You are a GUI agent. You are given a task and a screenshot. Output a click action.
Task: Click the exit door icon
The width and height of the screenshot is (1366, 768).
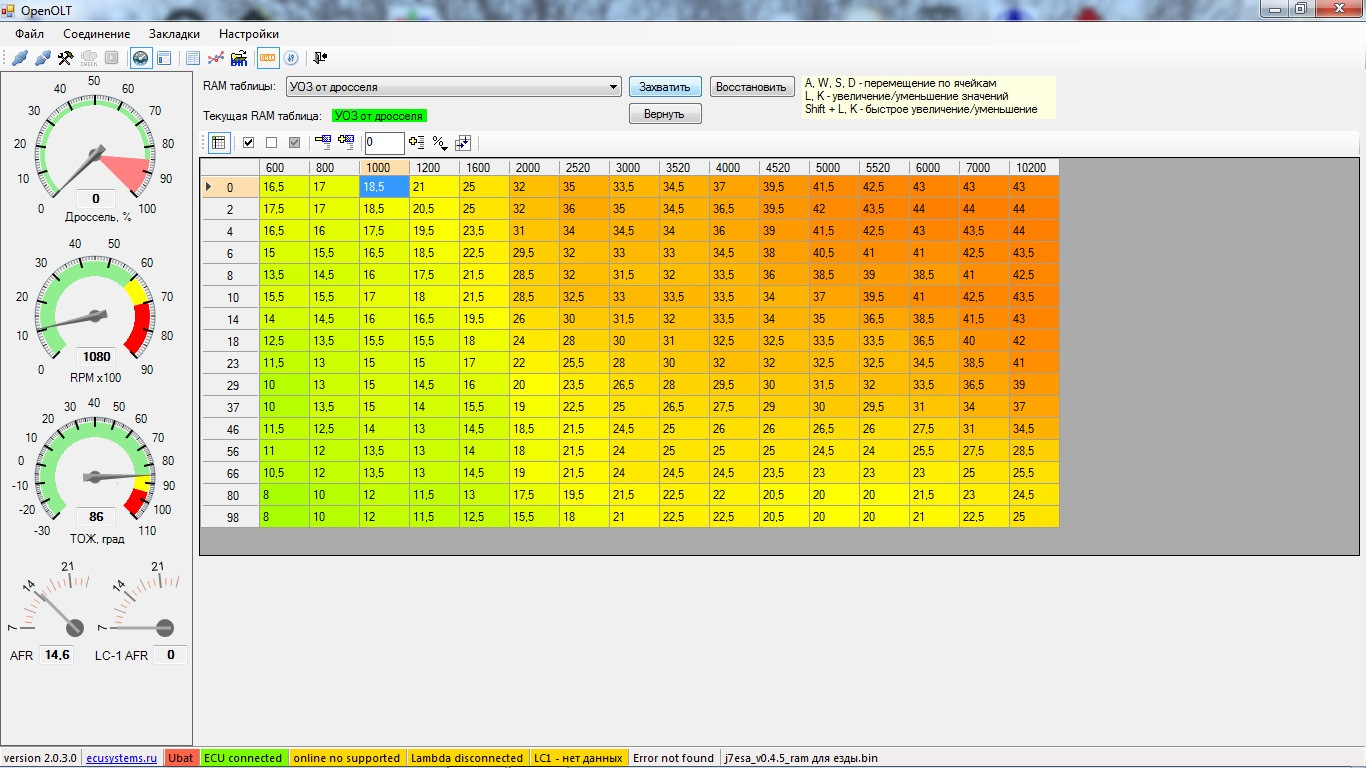pyautogui.click(x=320, y=58)
